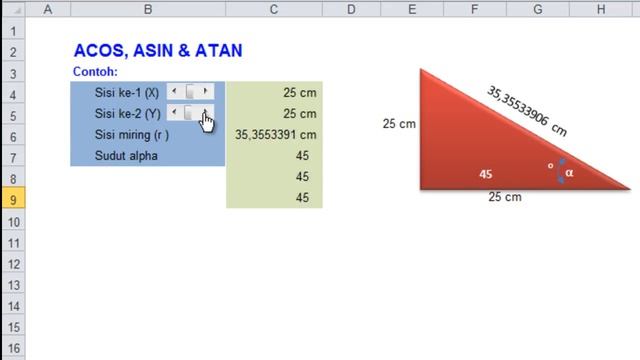Click the Sisi ke-1 (X) scrollbar thumb
Screen dimensions: 640x360
coord(190,91)
